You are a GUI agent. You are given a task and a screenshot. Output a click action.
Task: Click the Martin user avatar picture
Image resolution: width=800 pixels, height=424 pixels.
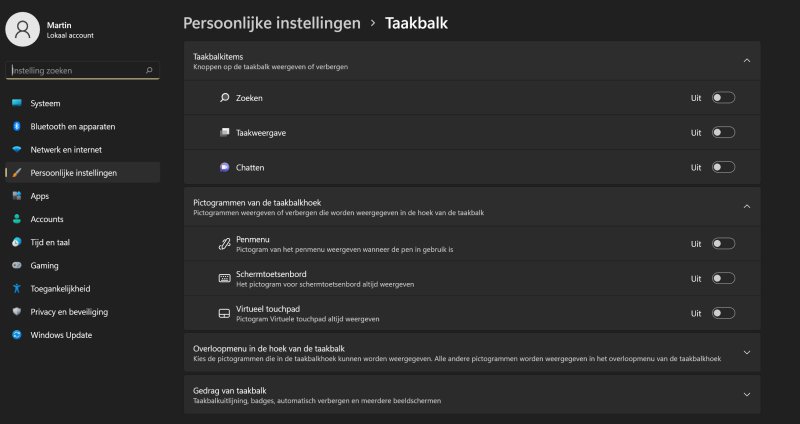[22, 28]
